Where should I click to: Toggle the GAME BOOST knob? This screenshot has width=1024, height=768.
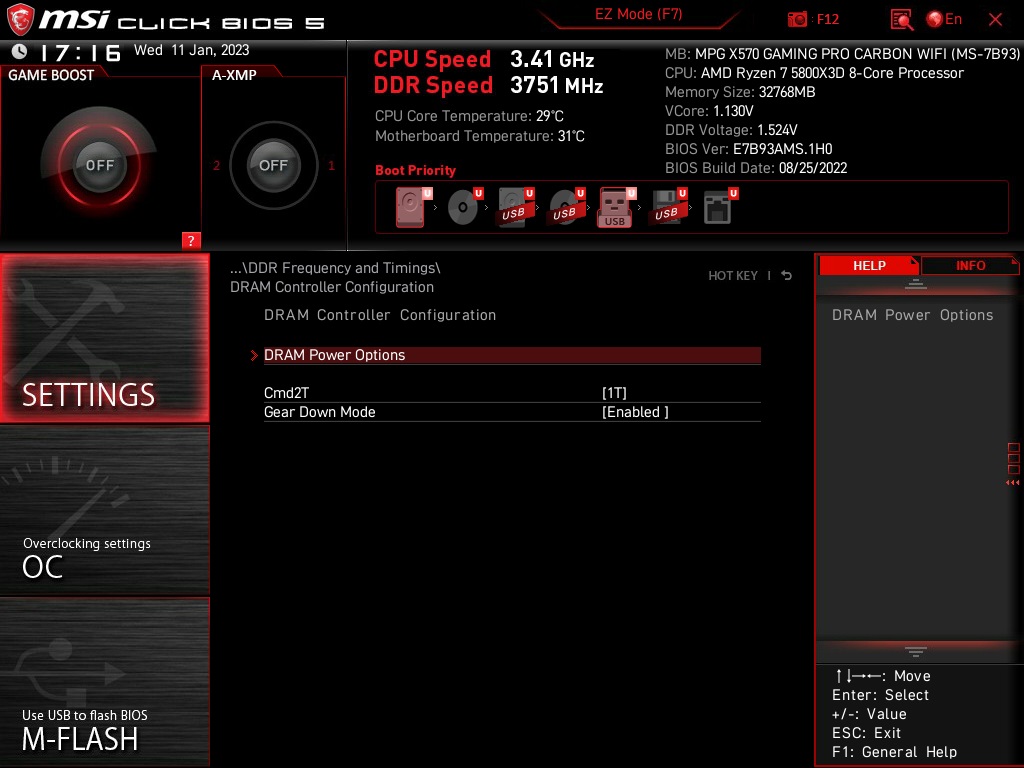99,165
